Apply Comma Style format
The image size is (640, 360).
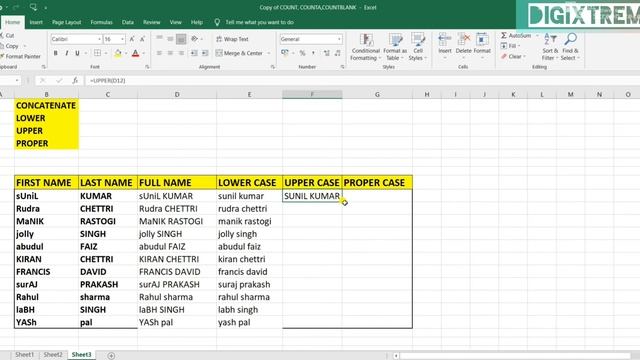click(x=313, y=53)
